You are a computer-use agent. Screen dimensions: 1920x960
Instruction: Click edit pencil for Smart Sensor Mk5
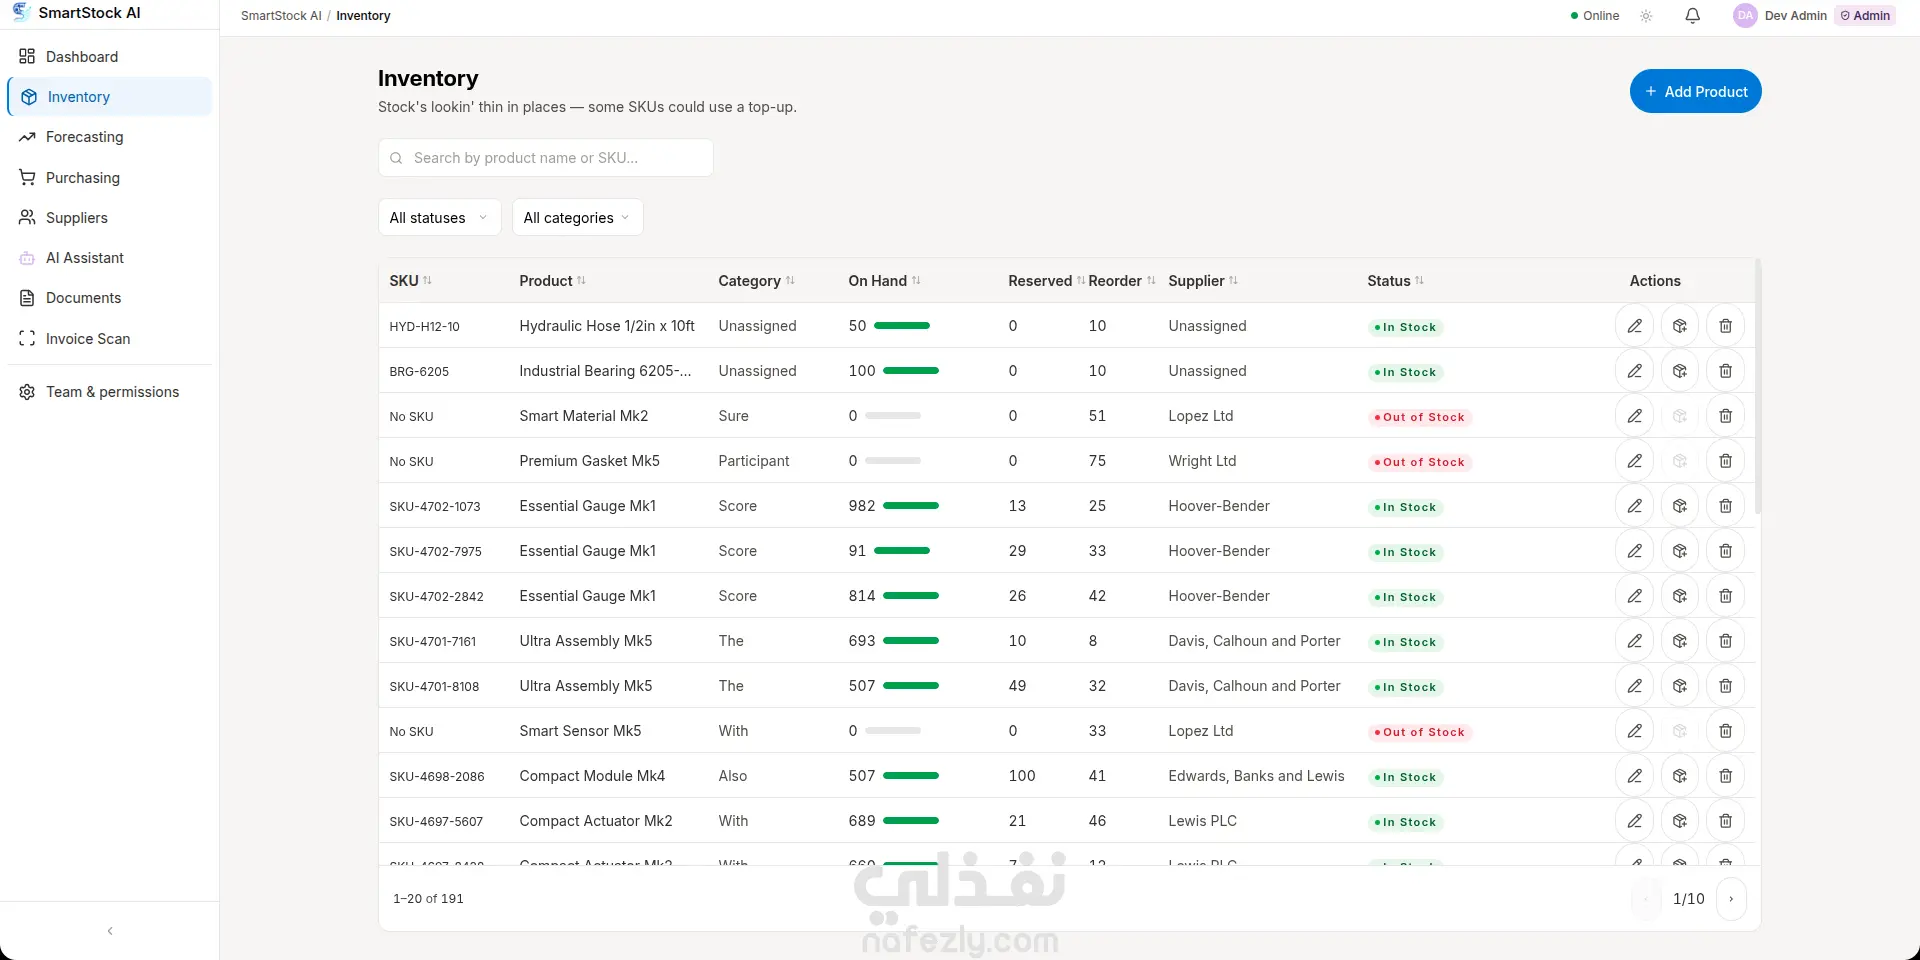point(1634,731)
